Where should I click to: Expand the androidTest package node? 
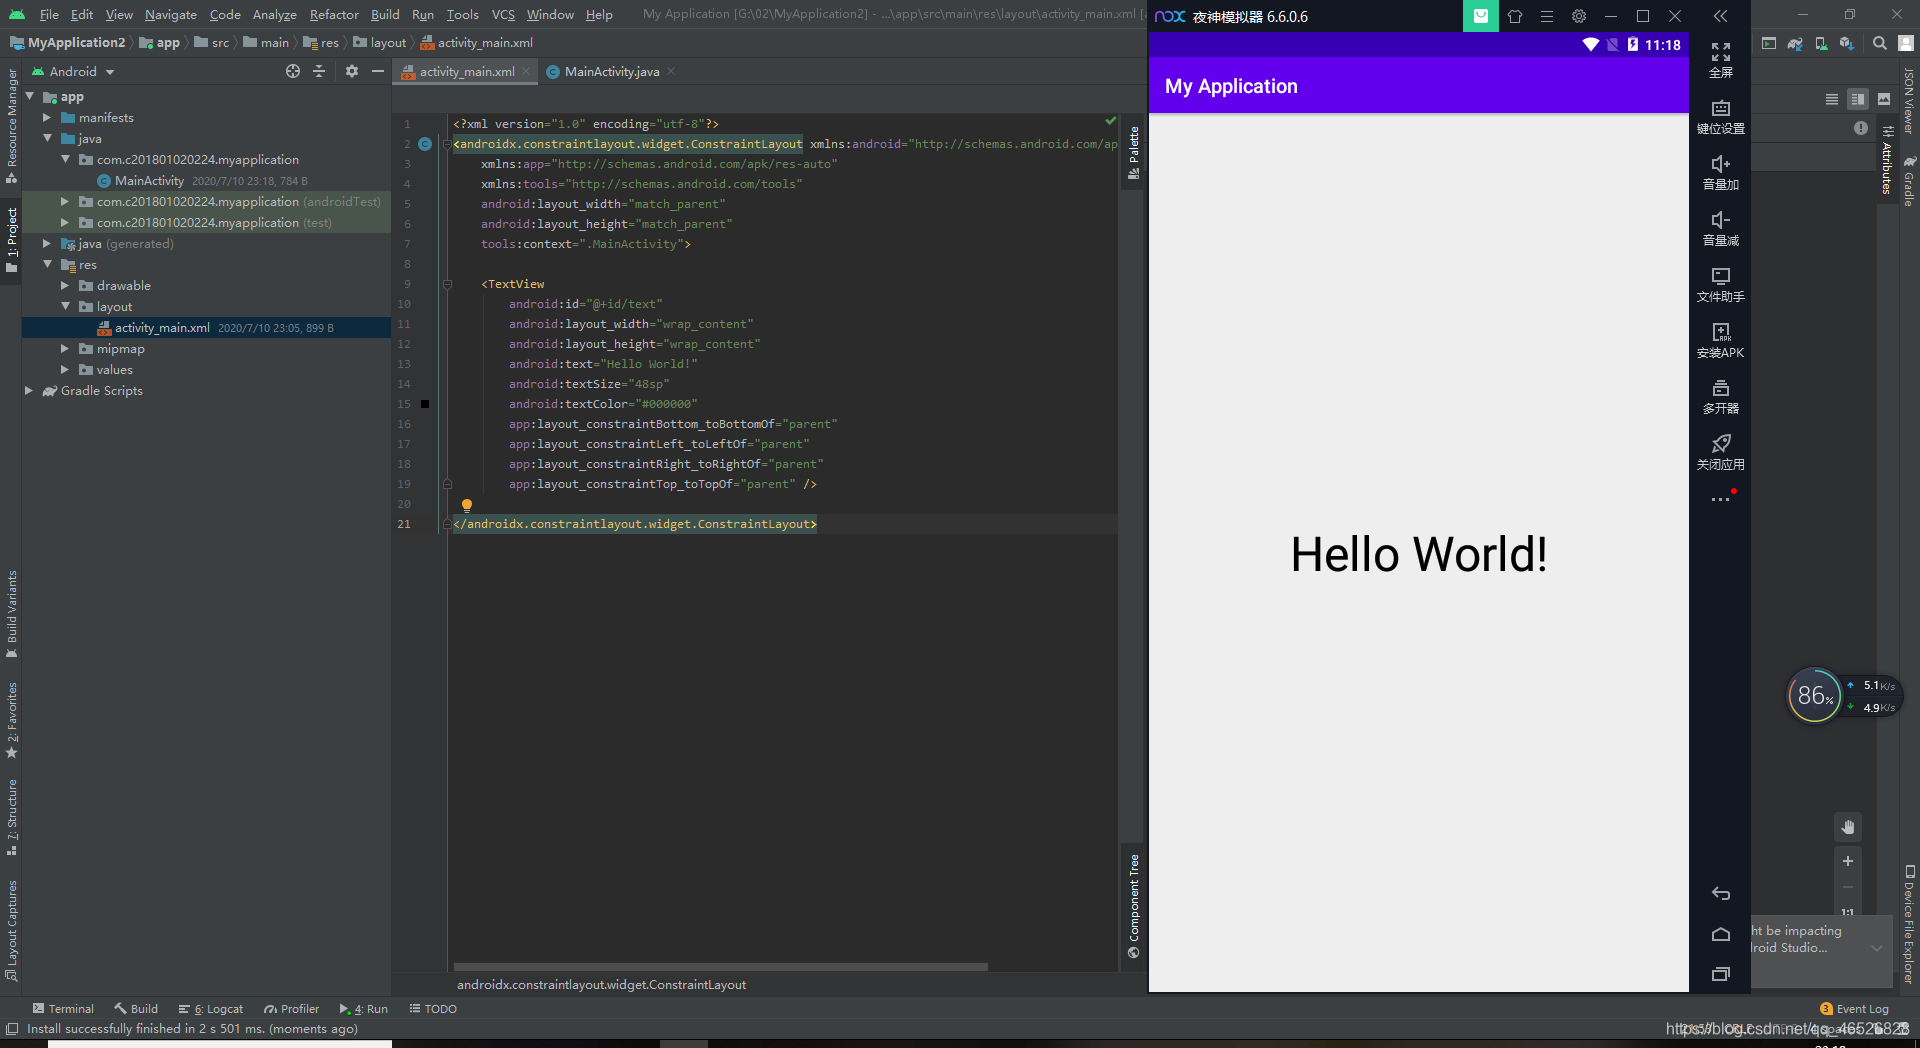coord(65,202)
